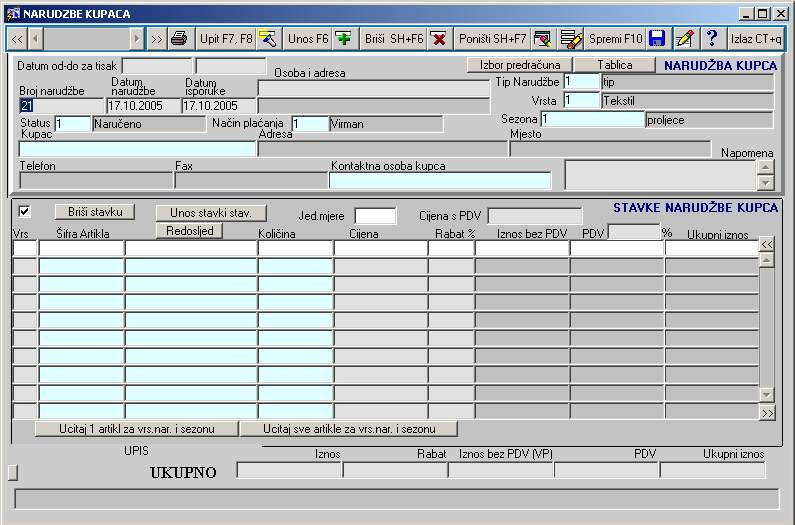The width and height of the screenshot is (795, 525).
Task: Click the green plus insert icon
Action: 344,39
